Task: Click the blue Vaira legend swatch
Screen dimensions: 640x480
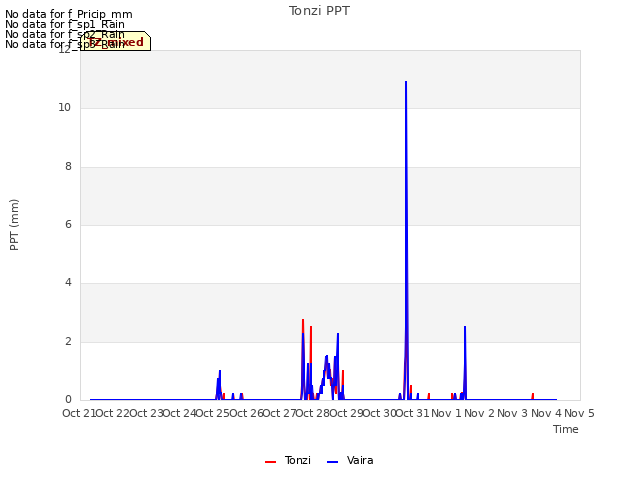Action: [333, 462]
